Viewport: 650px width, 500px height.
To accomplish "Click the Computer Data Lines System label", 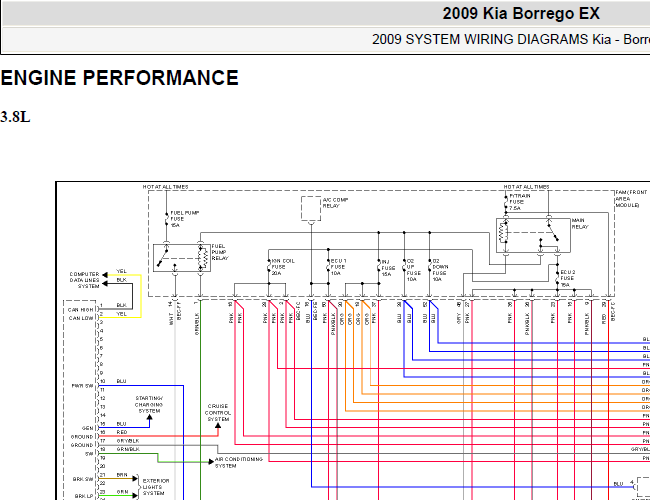I will click(x=85, y=280).
